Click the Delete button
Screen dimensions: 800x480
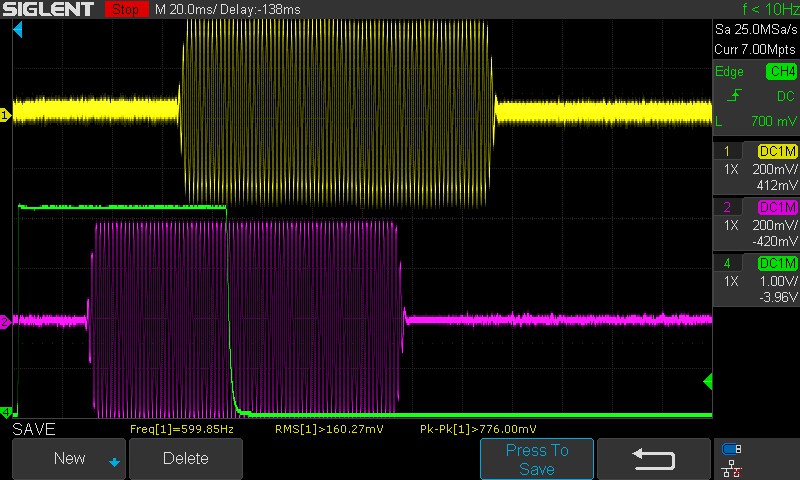pyautogui.click(x=186, y=459)
